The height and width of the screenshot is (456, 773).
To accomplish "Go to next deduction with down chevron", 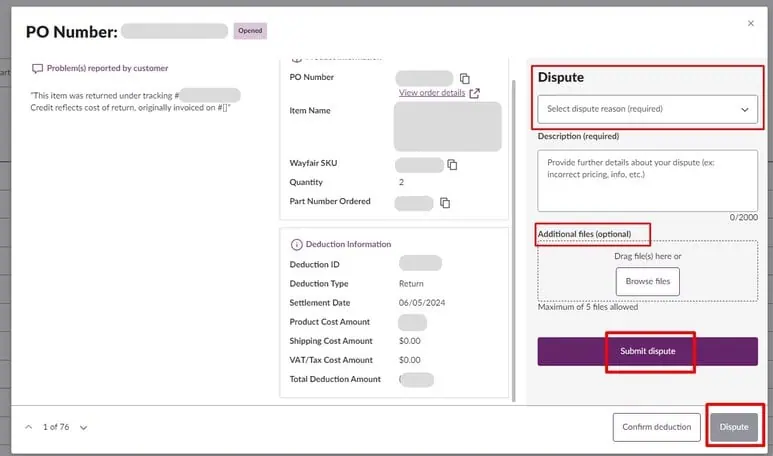I will coord(83,427).
